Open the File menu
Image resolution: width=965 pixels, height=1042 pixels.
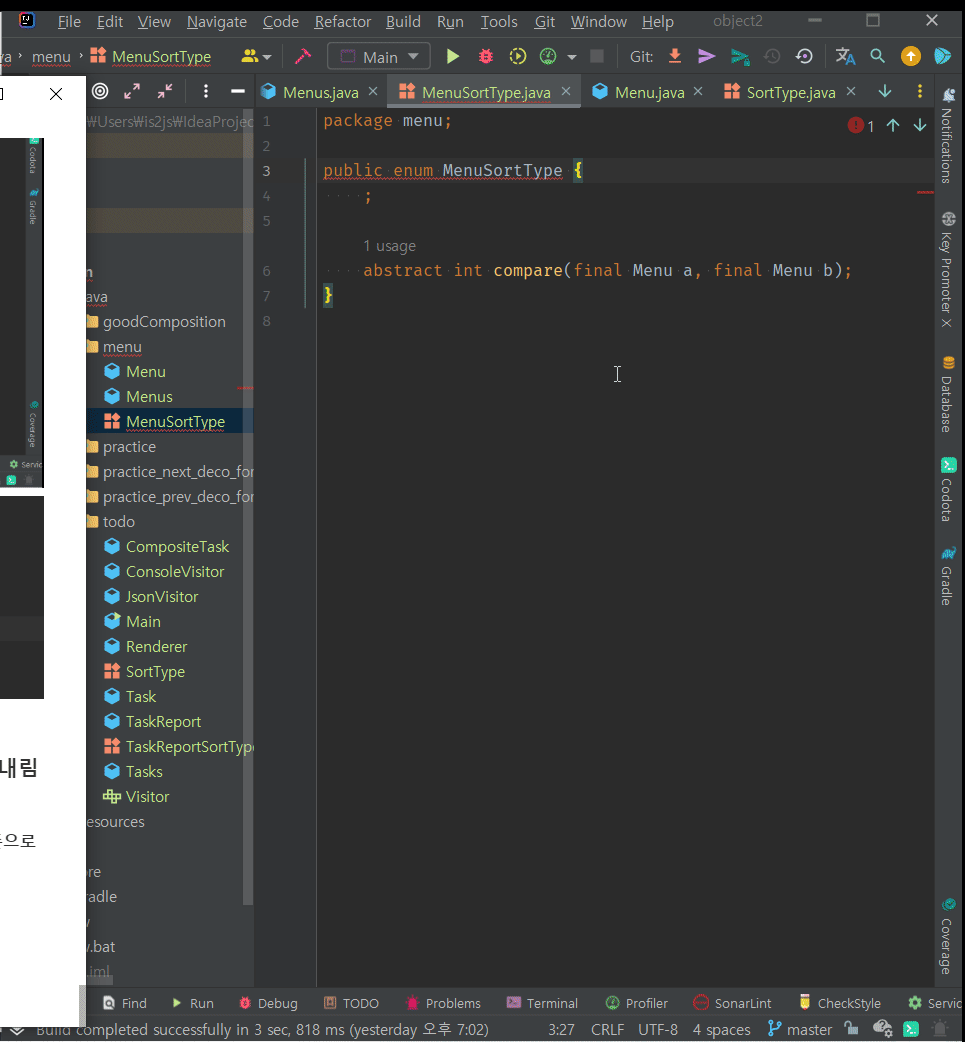pos(69,21)
